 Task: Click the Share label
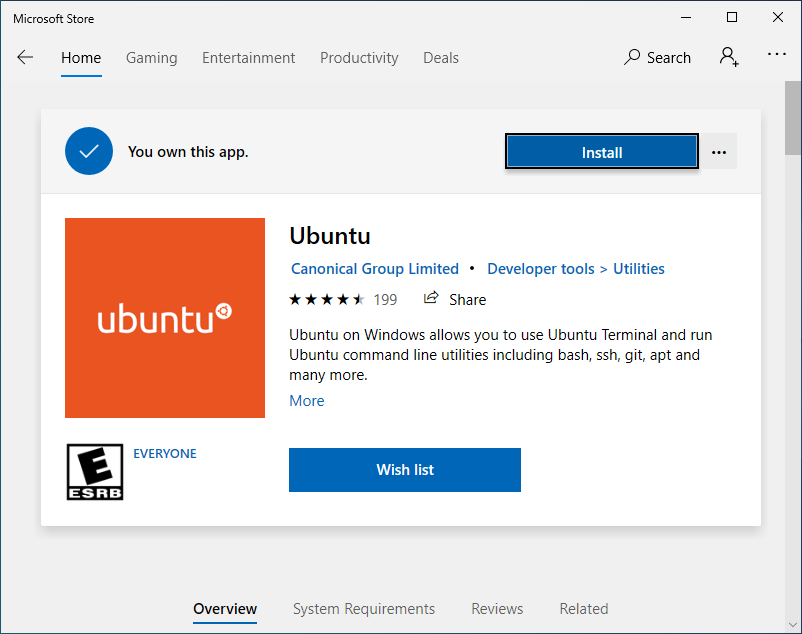(x=467, y=300)
